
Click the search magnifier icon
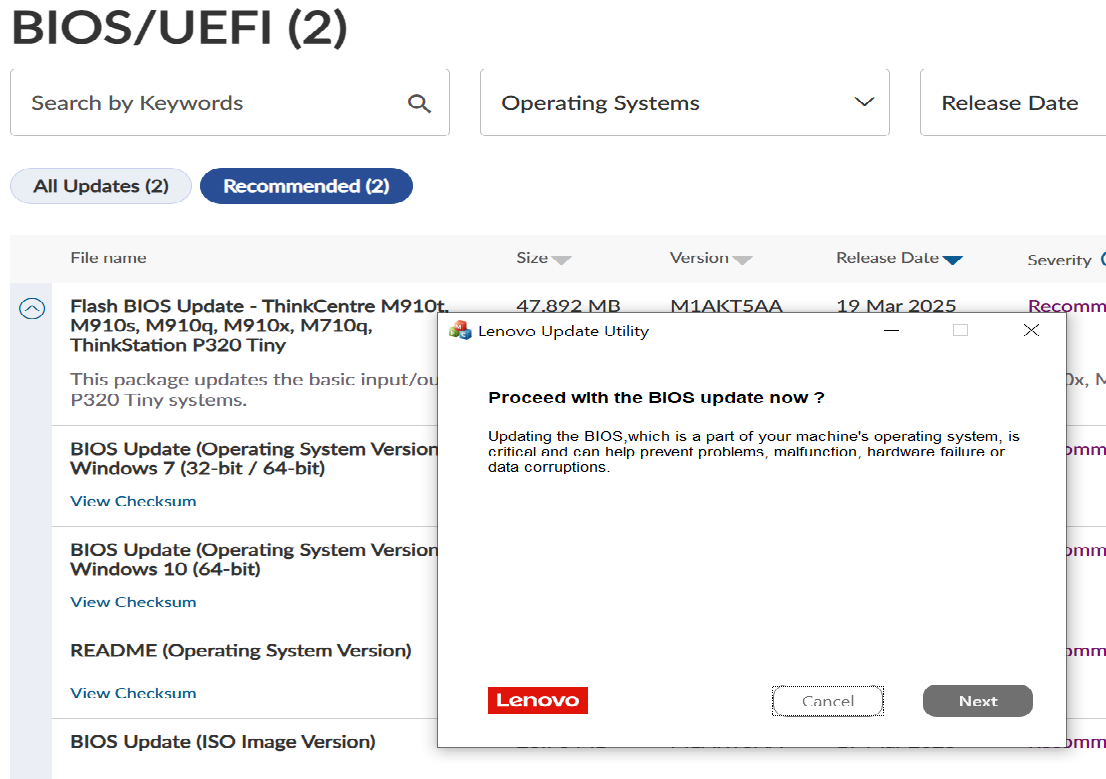(419, 103)
